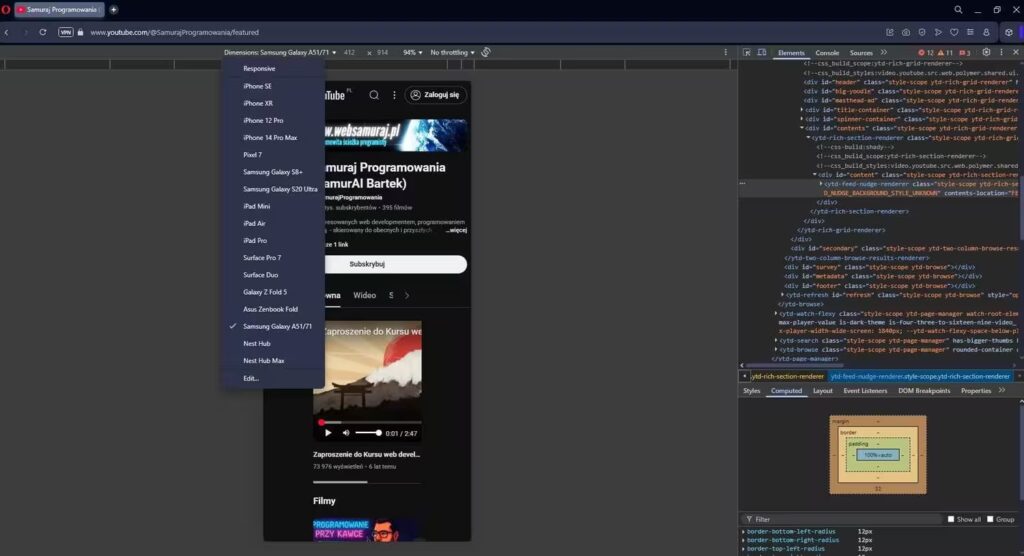Open the Easy Setup lines icon
Screen dimensions: 1024x556
(x=970, y=32)
